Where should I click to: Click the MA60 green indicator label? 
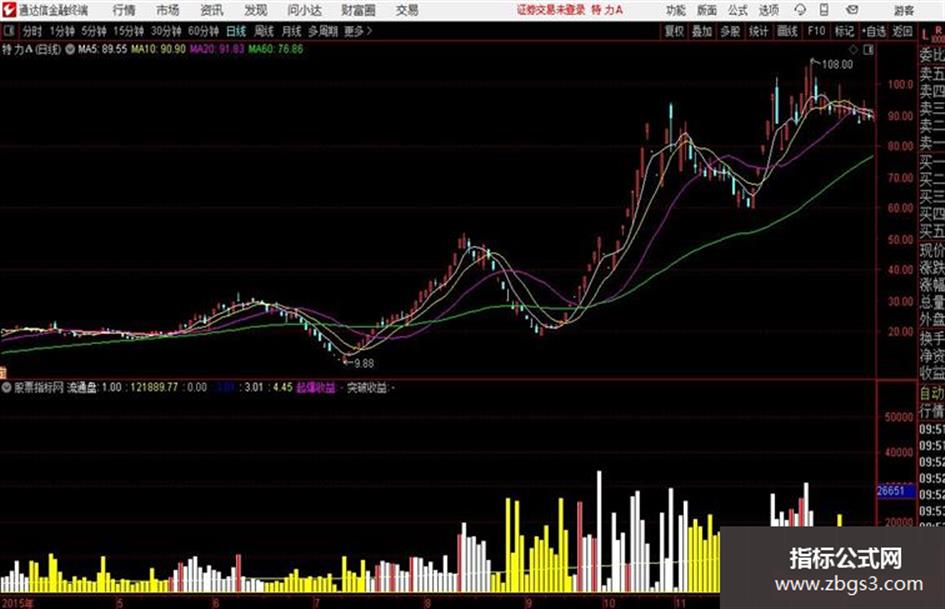275,49
